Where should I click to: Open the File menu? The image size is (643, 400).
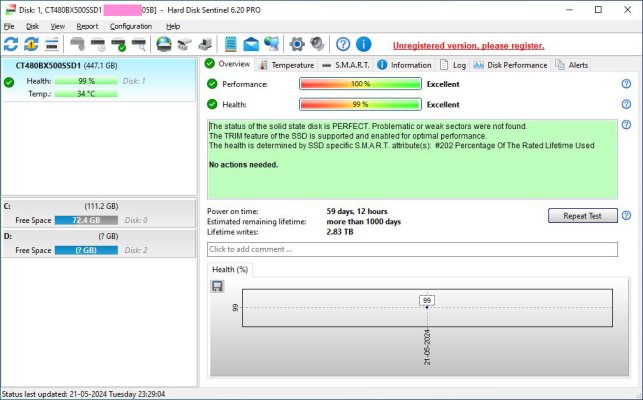point(9,26)
